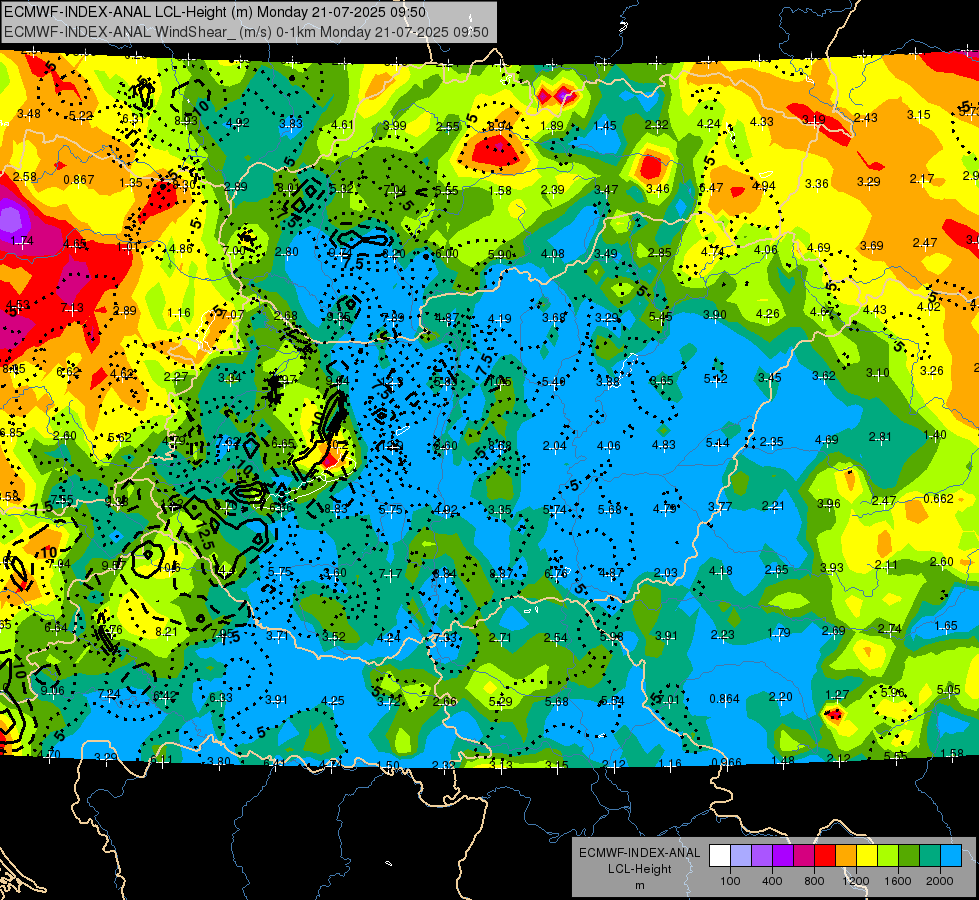This screenshot has height=900, width=979.
Task: Click the lime green legend swatch
Action: 888,856
